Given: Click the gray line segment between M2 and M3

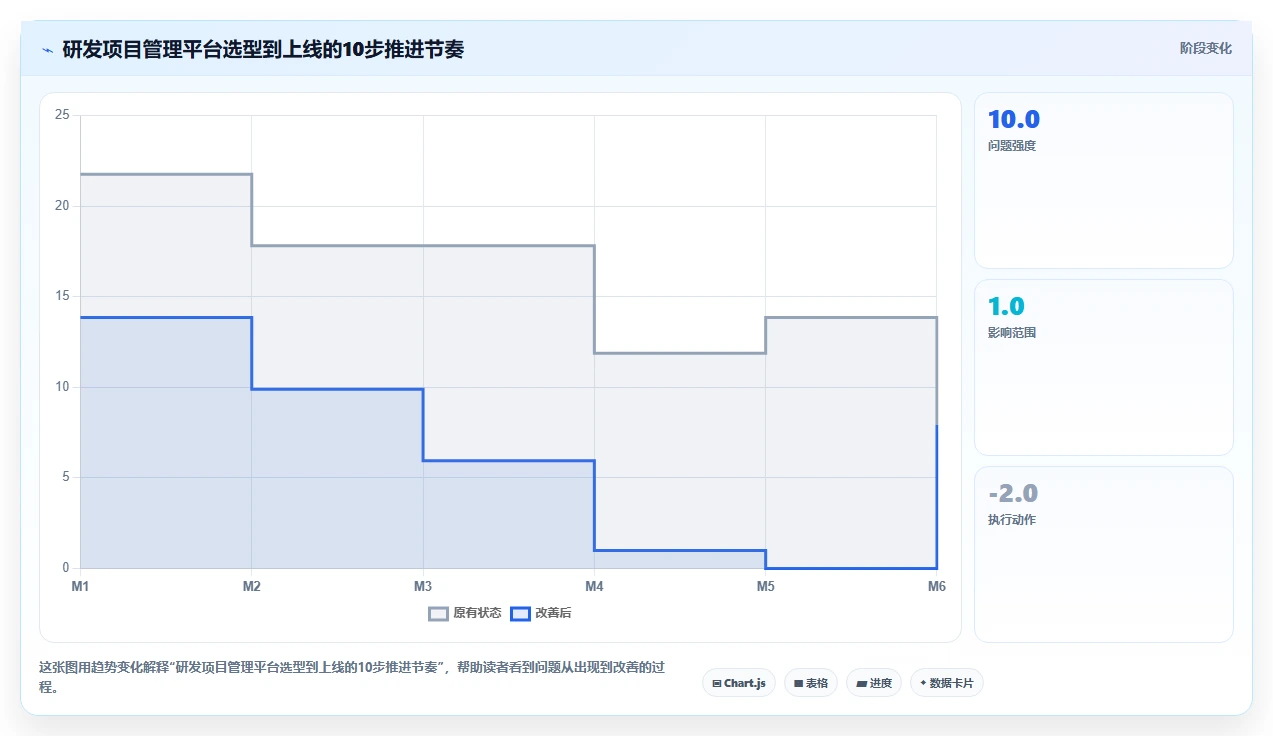Looking at the screenshot, I should pyautogui.click(x=337, y=245).
